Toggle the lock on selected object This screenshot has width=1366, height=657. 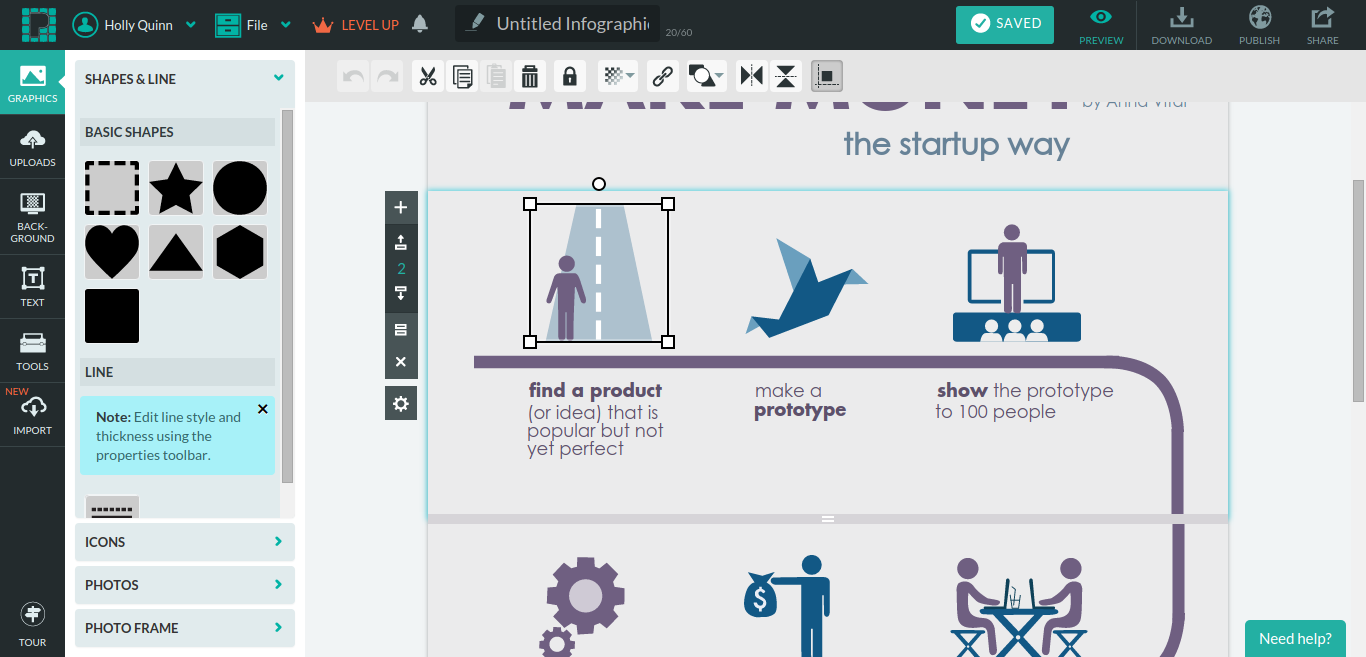pyautogui.click(x=569, y=76)
